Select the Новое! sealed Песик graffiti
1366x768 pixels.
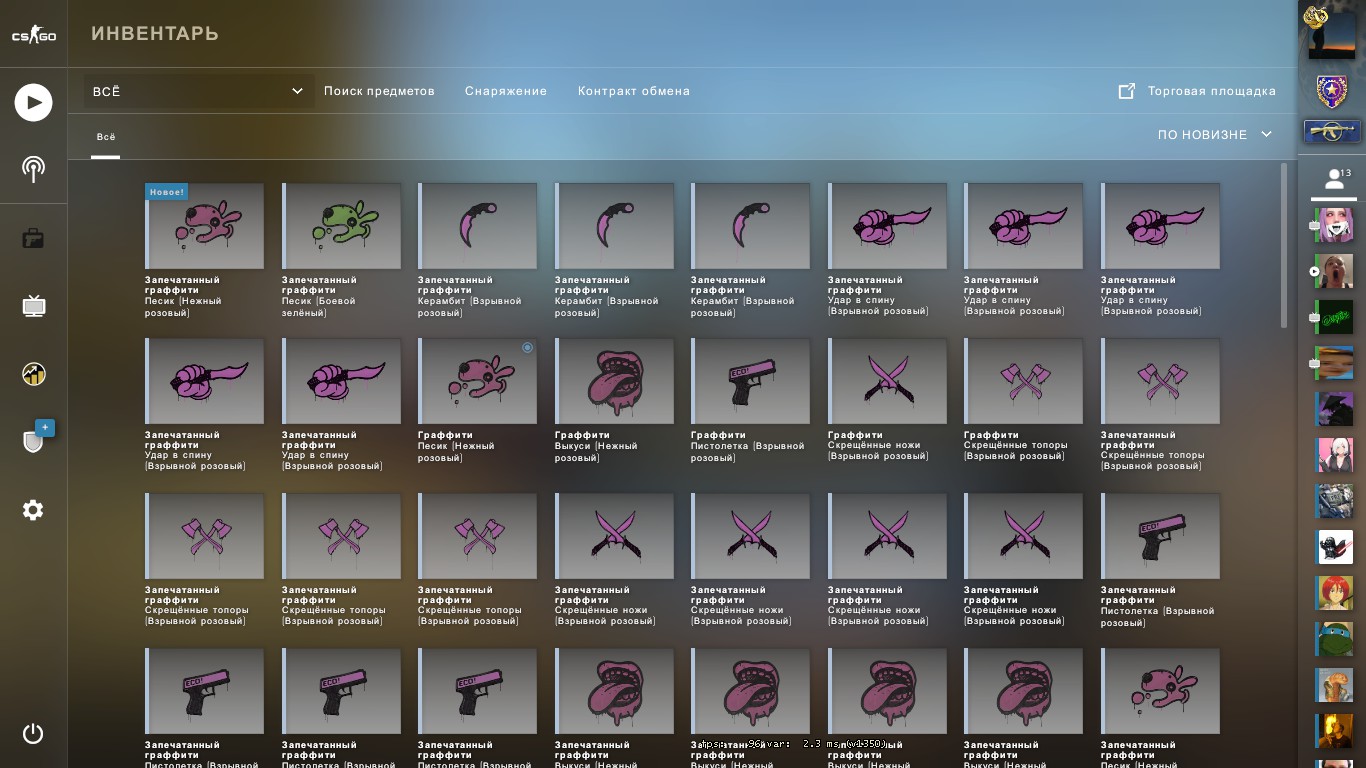(204, 250)
